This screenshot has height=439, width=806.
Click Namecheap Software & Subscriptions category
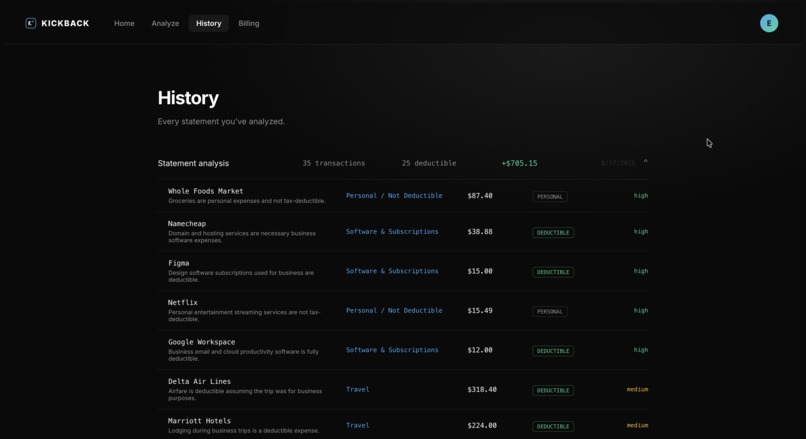coord(392,231)
